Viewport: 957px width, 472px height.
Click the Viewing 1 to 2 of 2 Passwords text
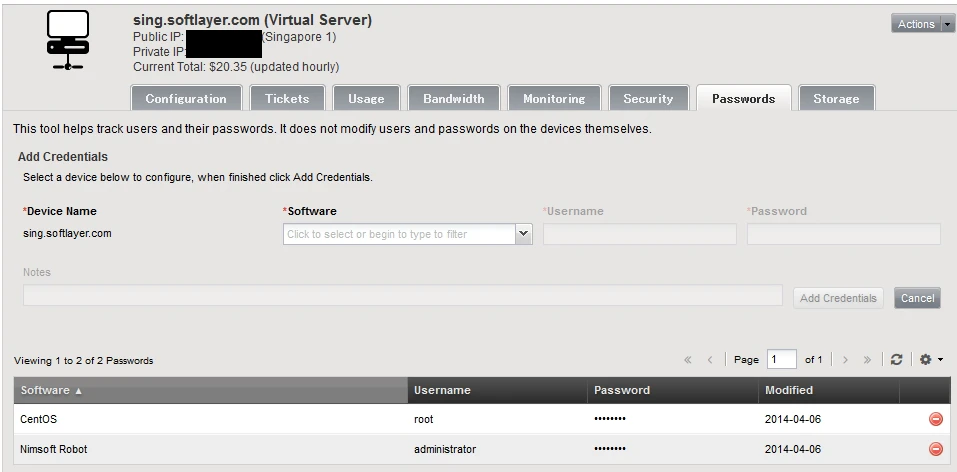pos(84,361)
